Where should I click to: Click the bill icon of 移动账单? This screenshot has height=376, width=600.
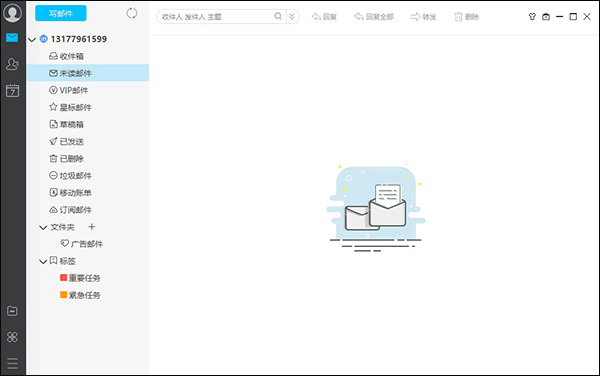[54, 192]
